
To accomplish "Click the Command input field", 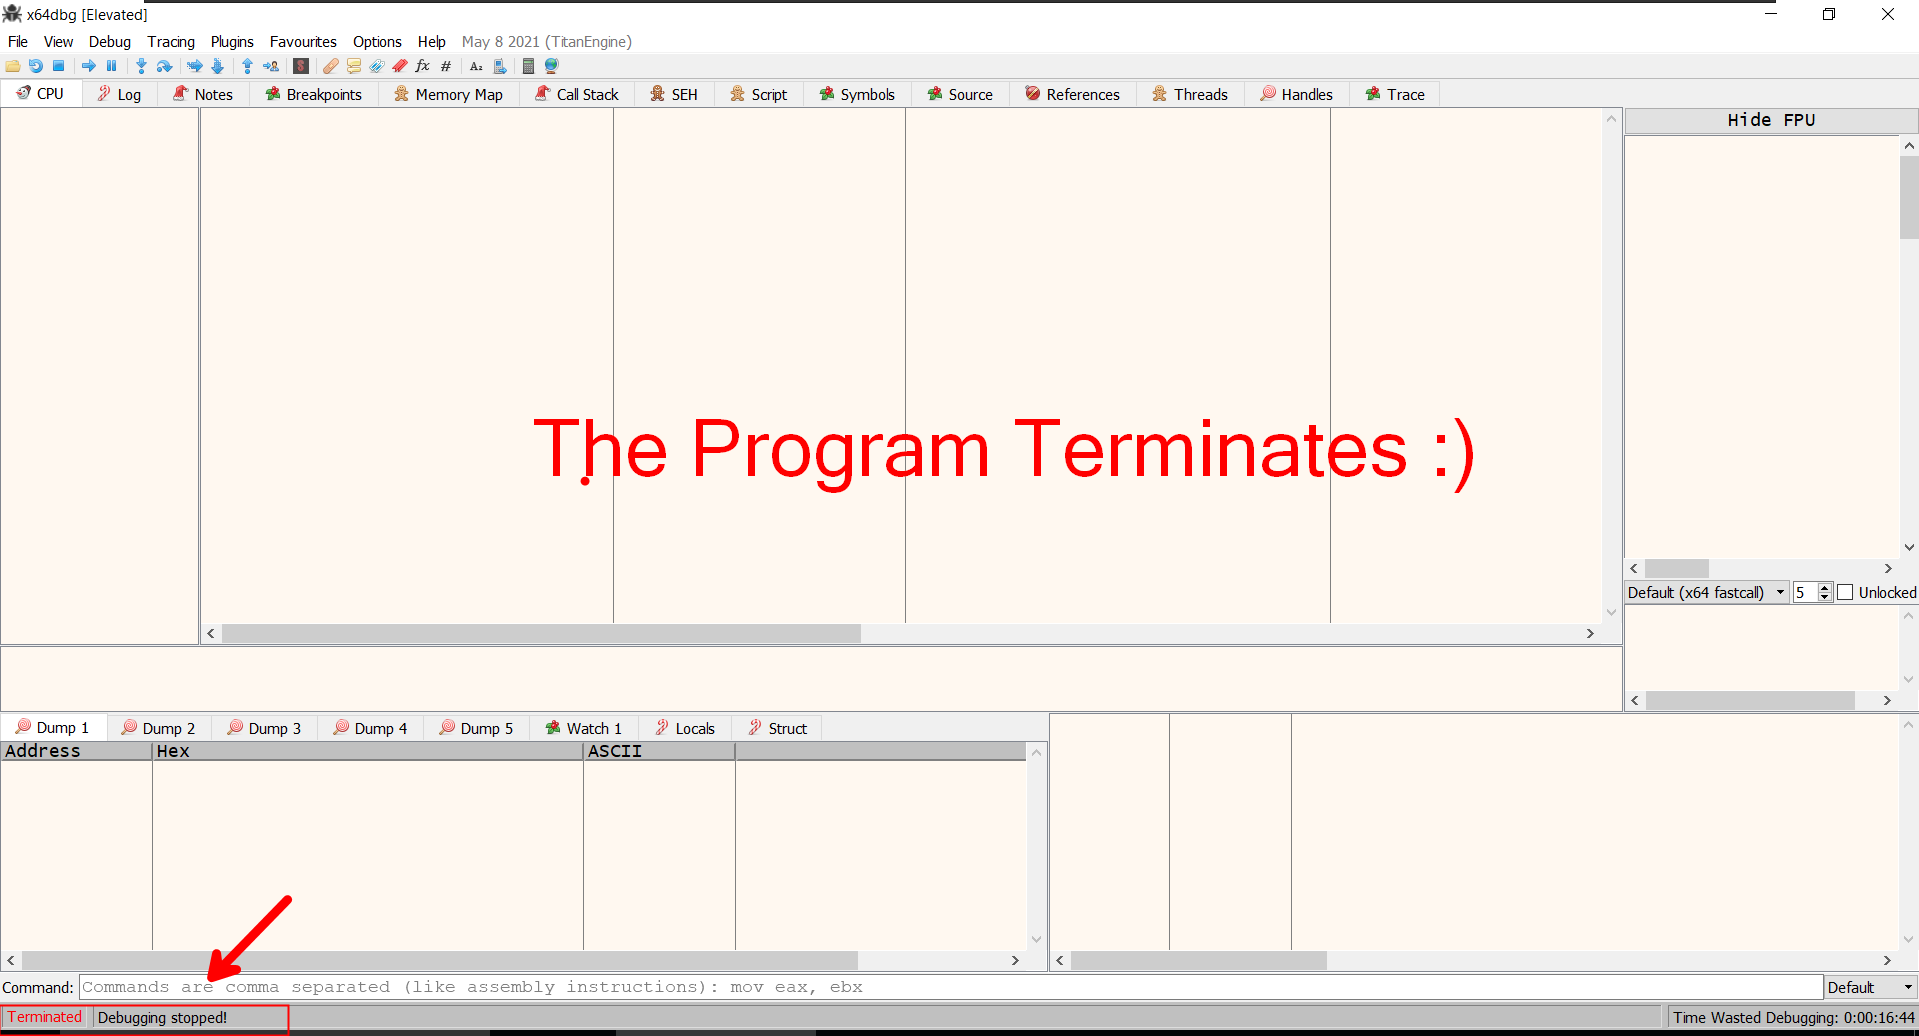I will (950, 987).
